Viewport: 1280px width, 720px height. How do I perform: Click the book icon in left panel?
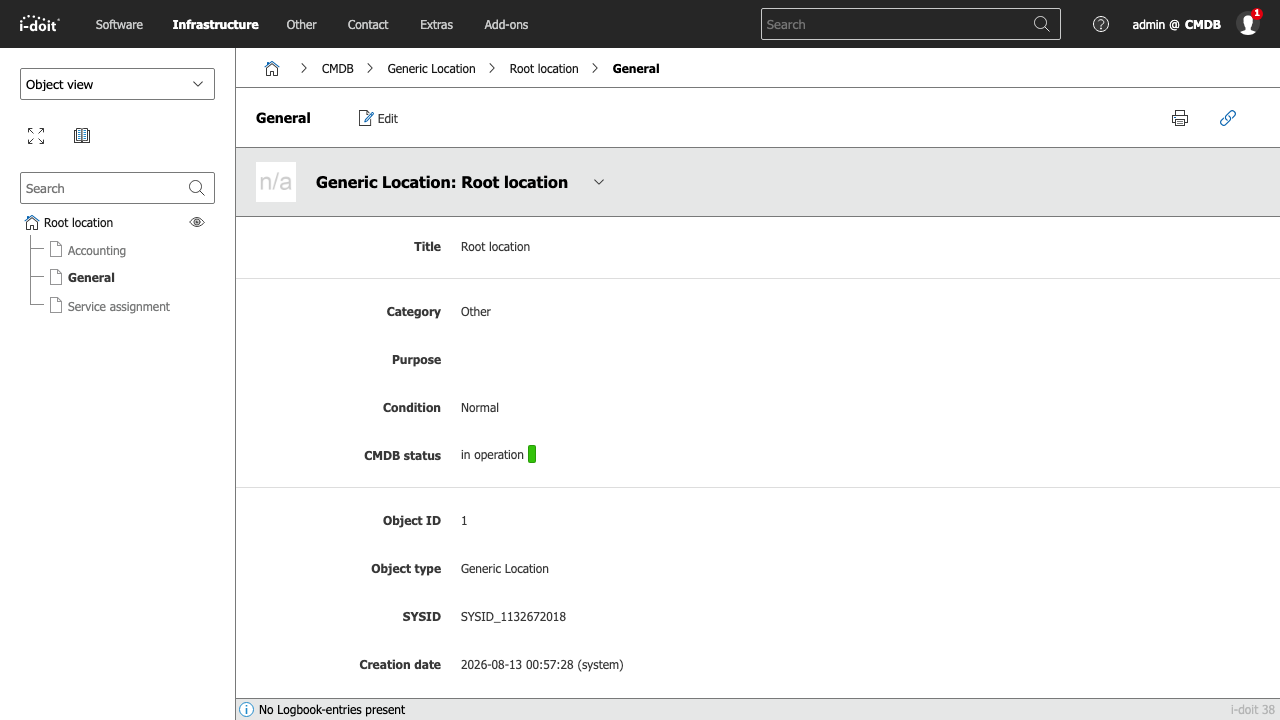coord(82,136)
